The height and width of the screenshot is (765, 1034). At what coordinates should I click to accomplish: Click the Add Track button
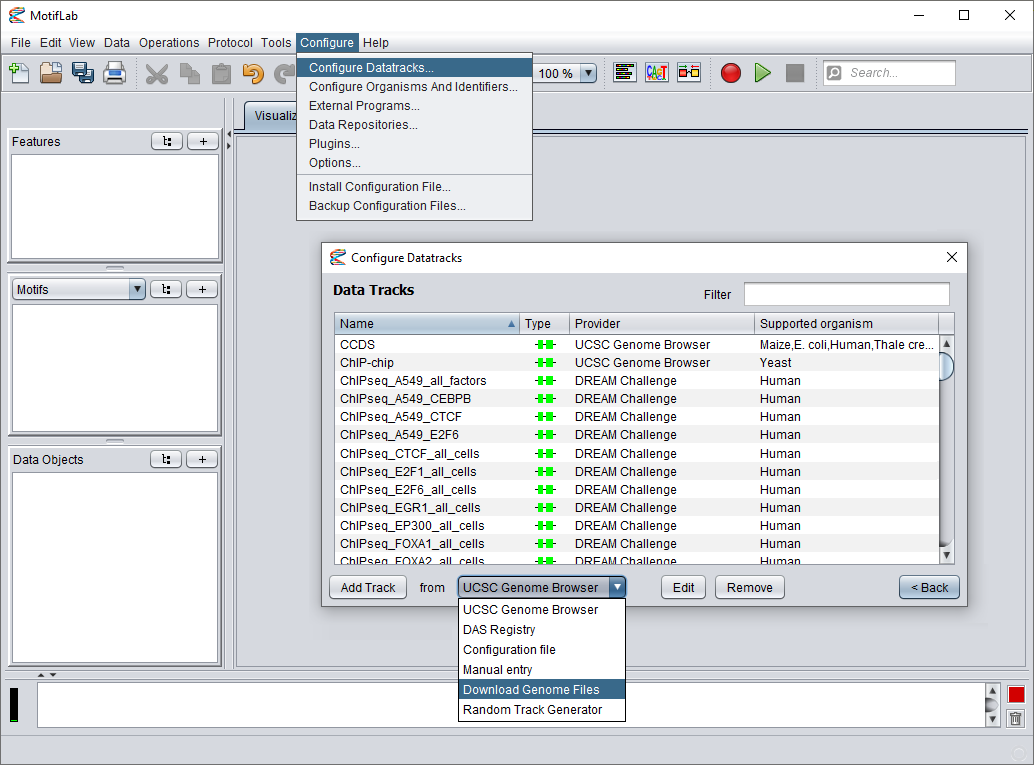(x=368, y=588)
